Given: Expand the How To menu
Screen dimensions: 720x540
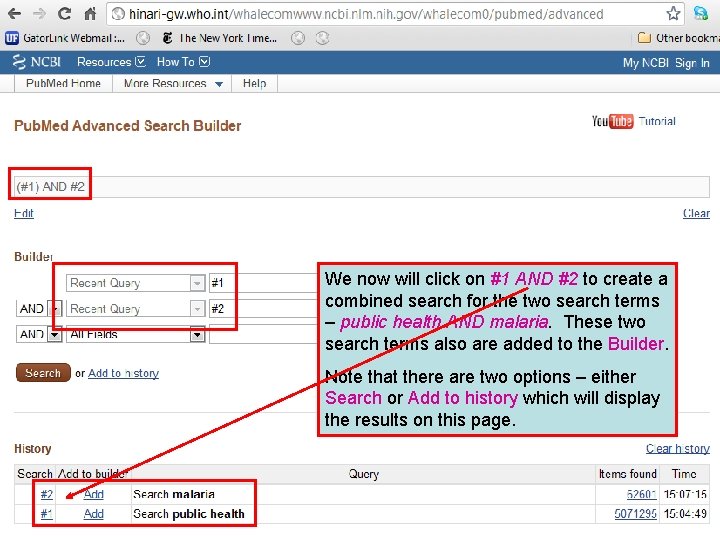Looking at the screenshot, I should 183,62.
